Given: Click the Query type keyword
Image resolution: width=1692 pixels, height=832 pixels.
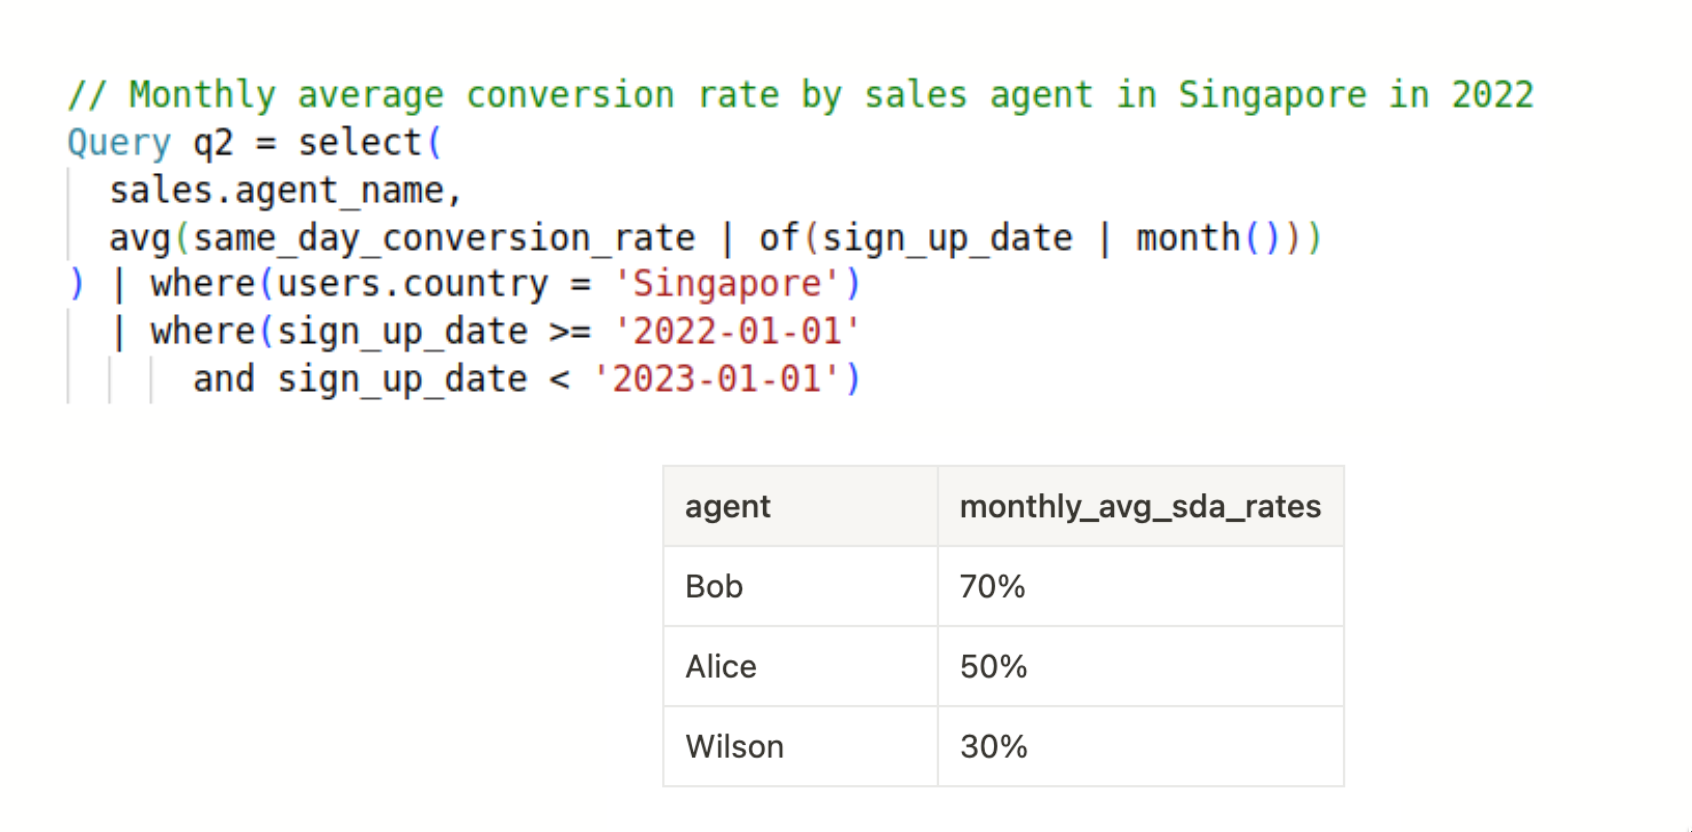Looking at the screenshot, I should (x=119, y=143).
